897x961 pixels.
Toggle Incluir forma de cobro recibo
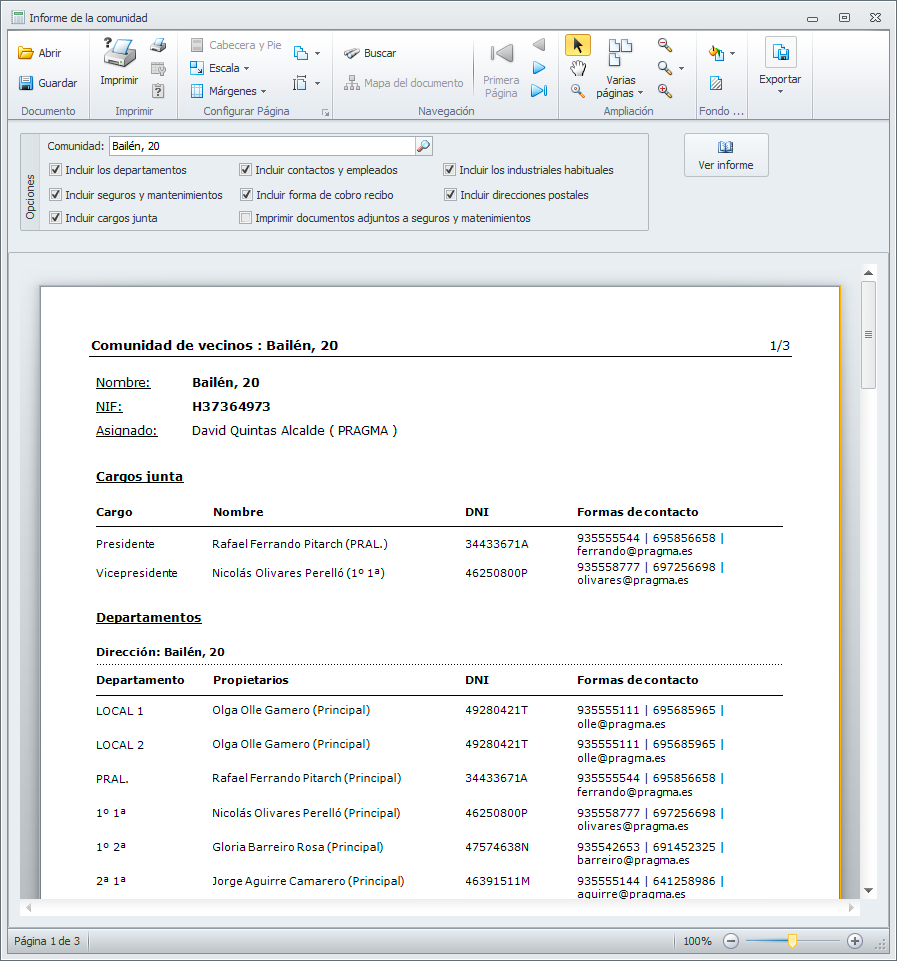click(246, 195)
